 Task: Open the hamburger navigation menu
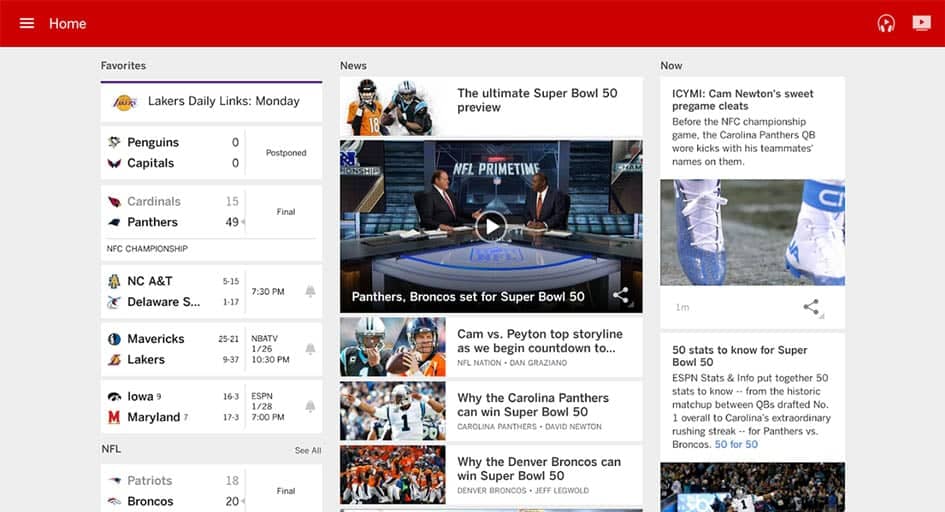click(27, 23)
